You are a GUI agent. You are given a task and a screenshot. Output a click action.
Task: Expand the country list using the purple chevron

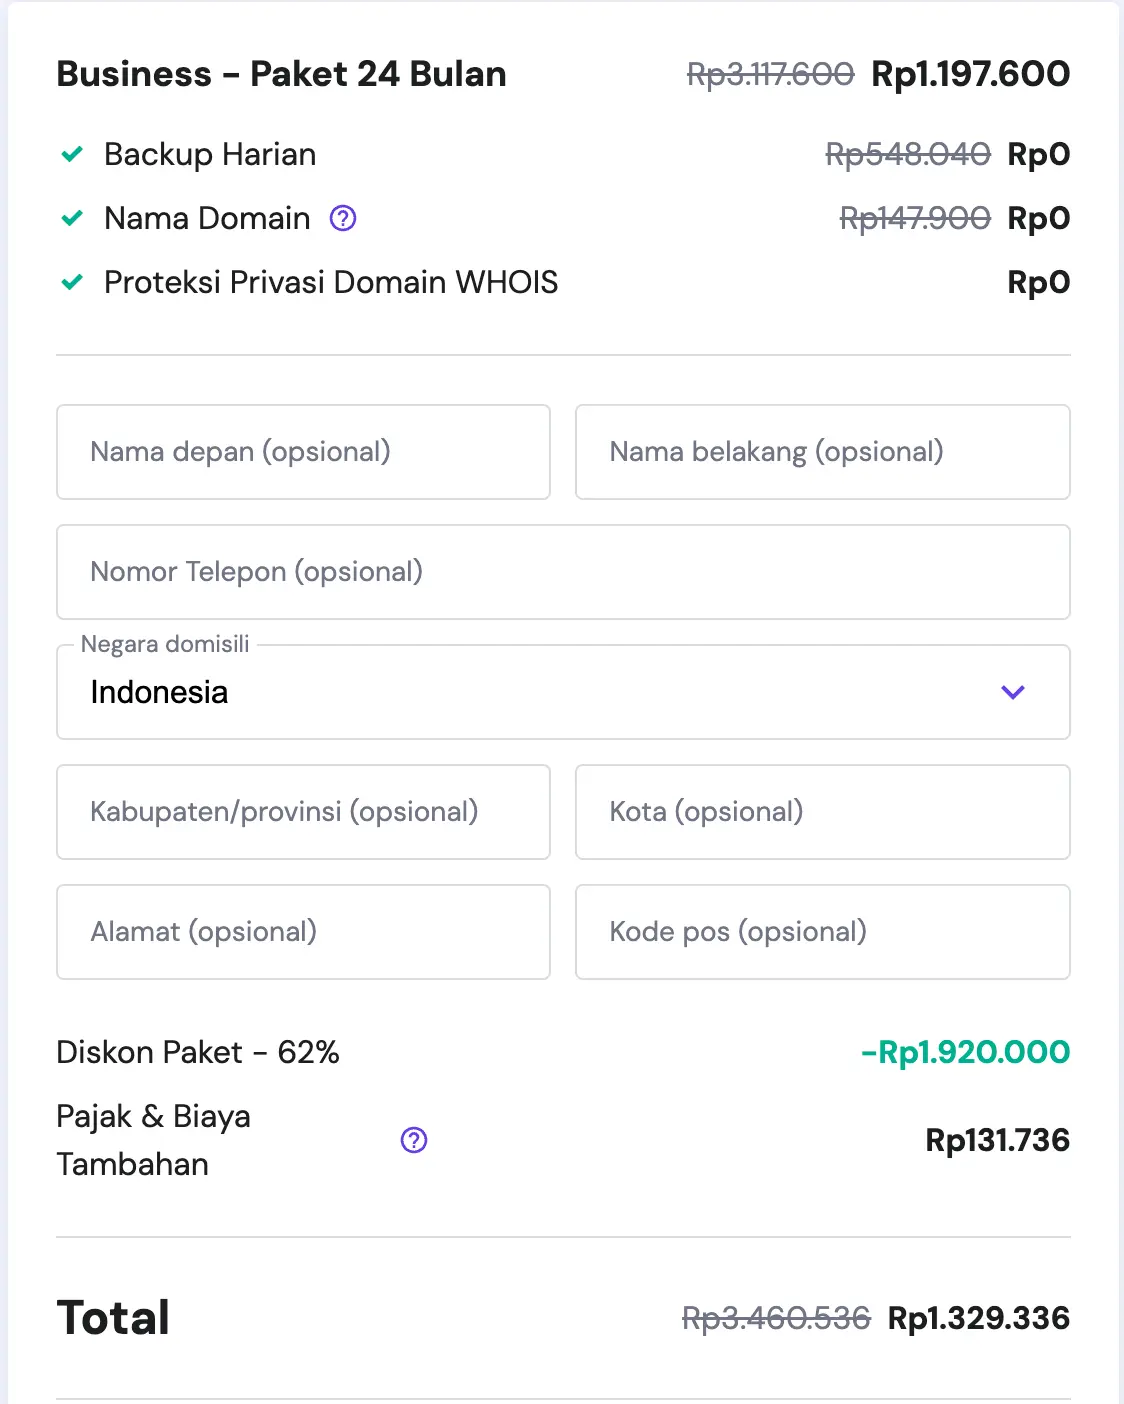pyautogui.click(x=1013, y=692)
